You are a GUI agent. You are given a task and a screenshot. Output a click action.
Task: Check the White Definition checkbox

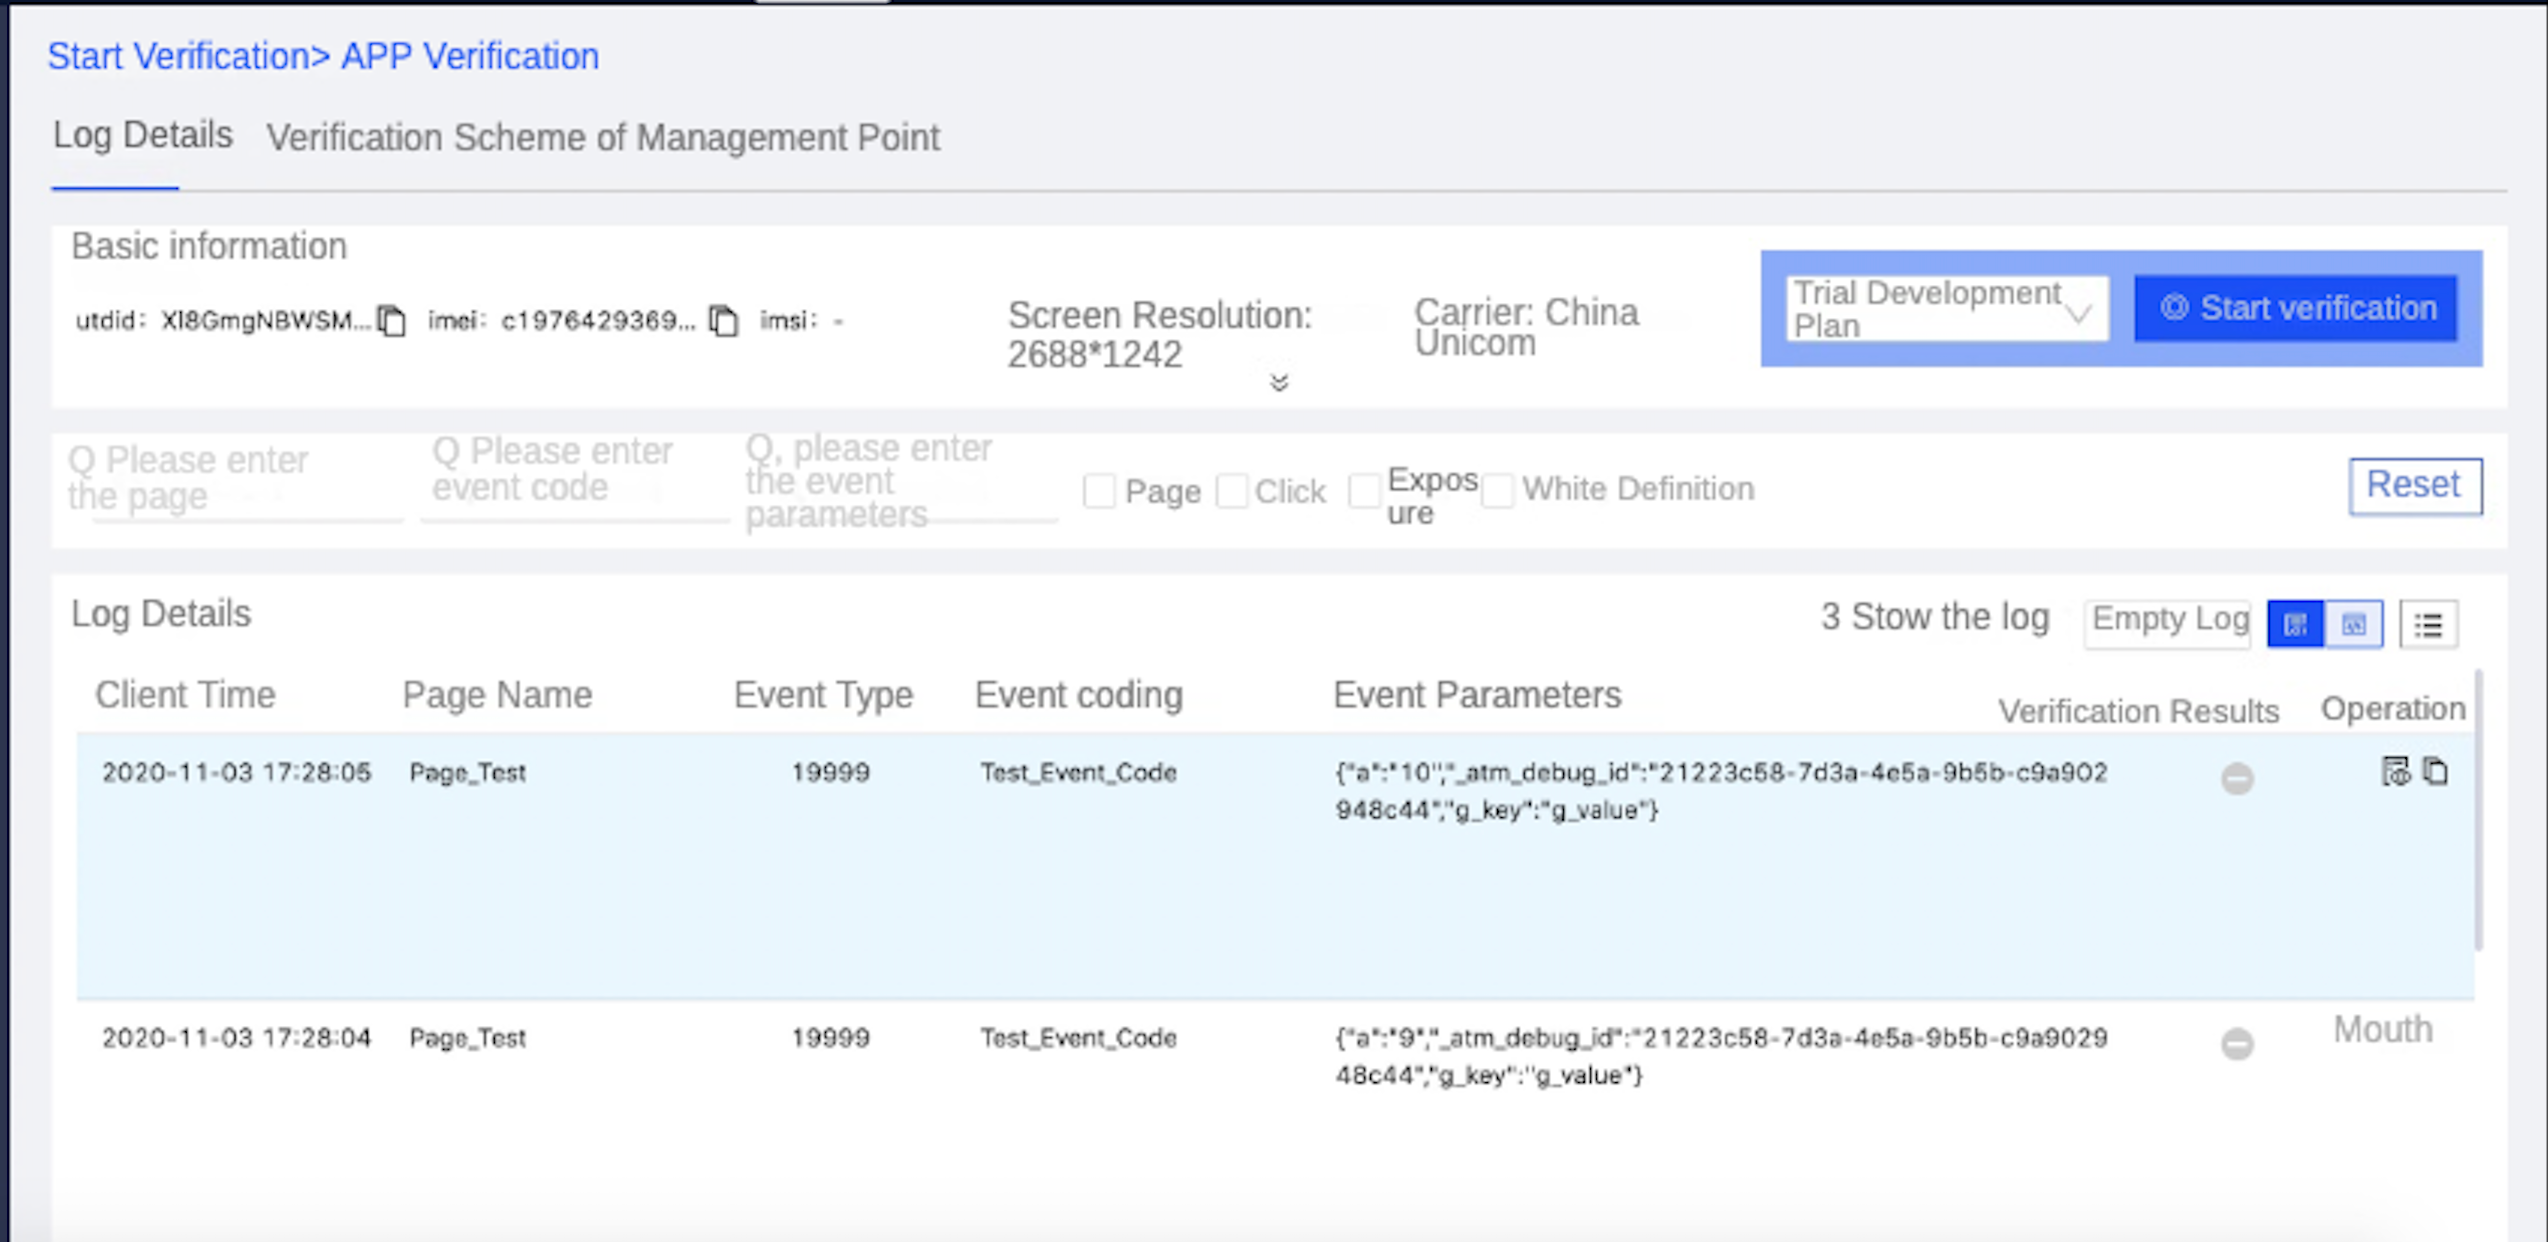click(1497, 491)
